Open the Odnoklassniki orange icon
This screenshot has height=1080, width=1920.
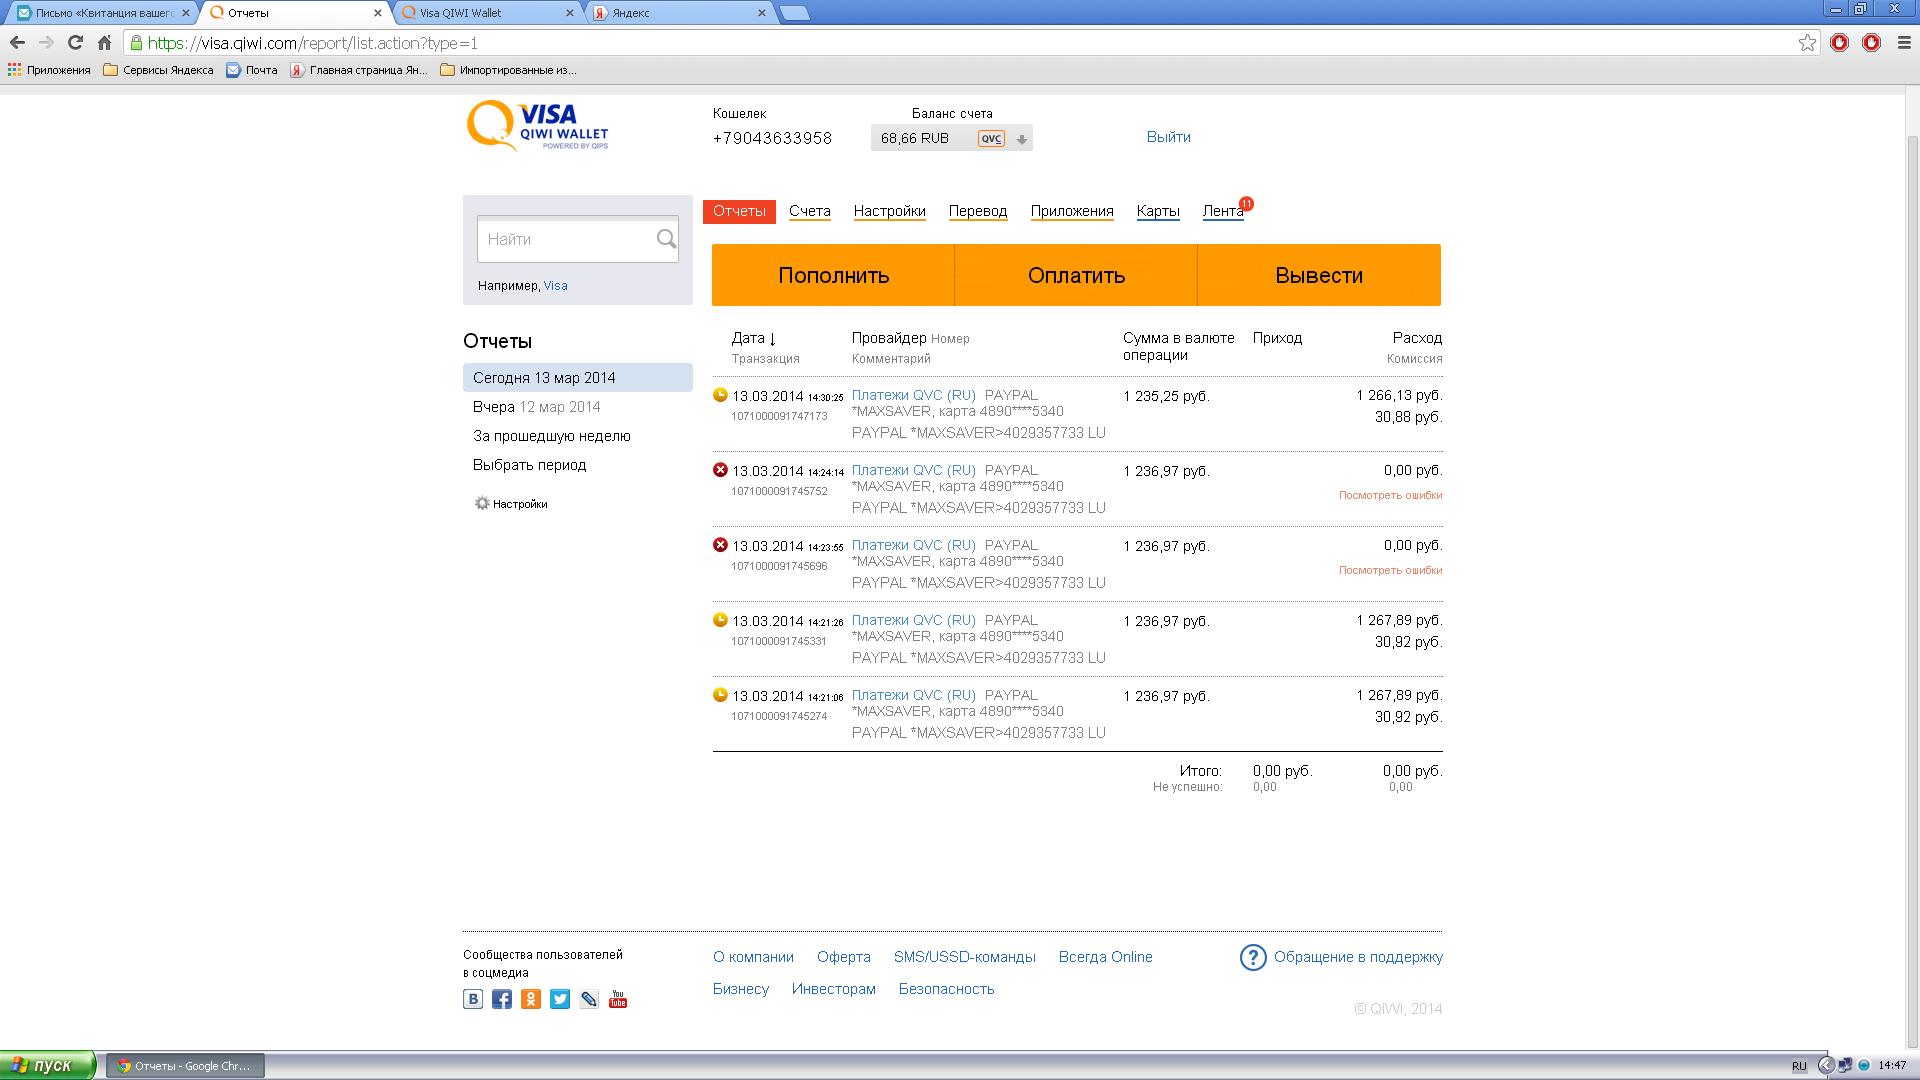click(531, 999)
